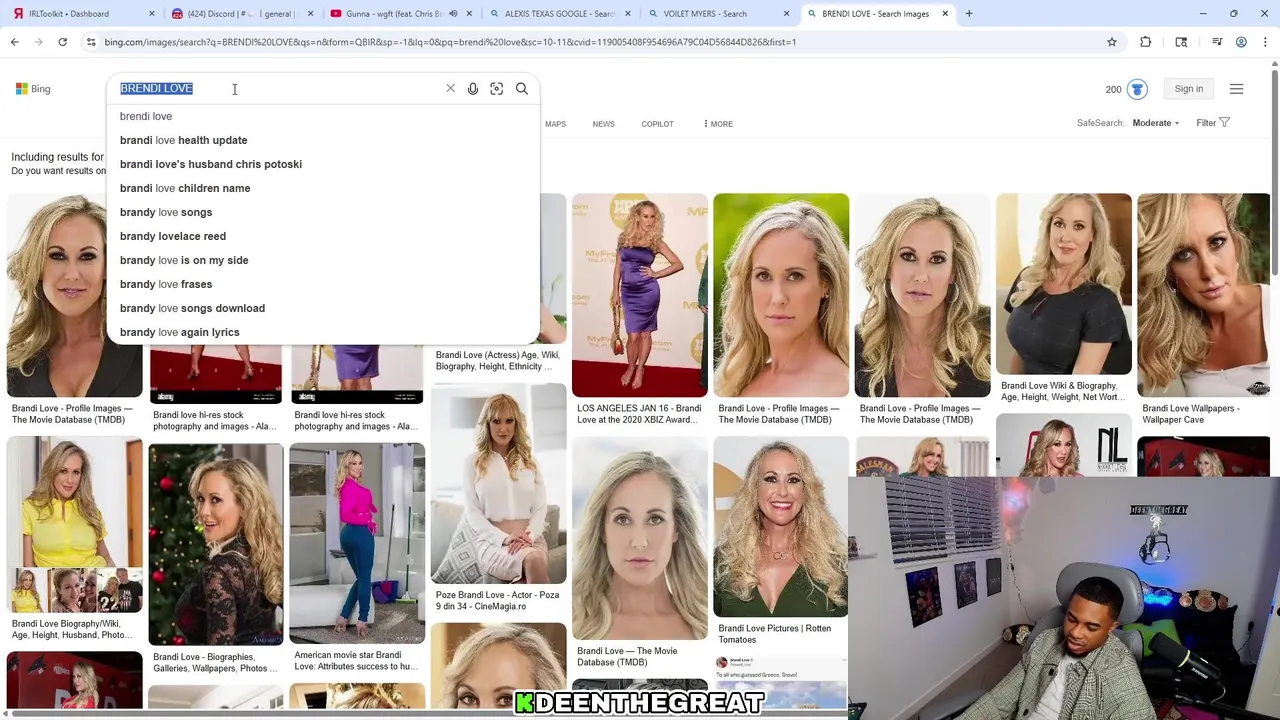Open 'Wallpapers - Wallpaper Cave' result link

coord(1191,414)
